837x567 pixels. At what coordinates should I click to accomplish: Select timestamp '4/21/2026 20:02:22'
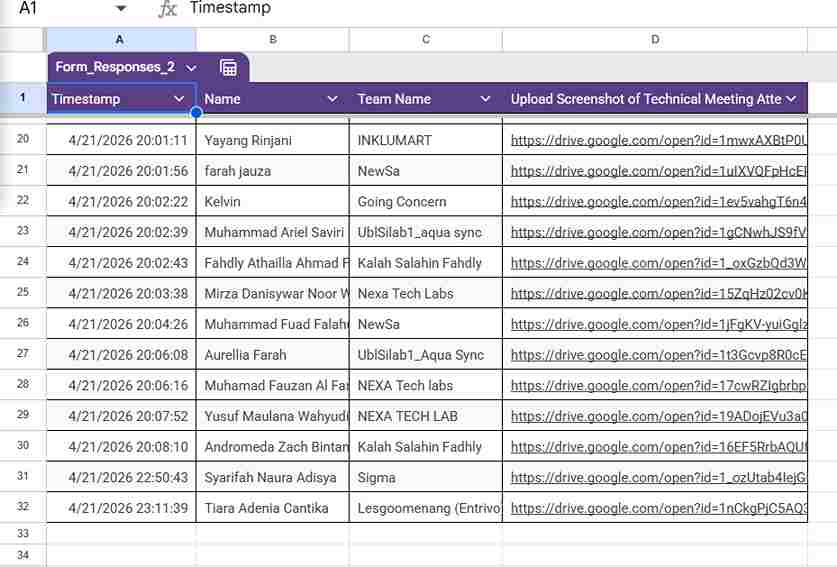pyautogui.click(x=121, y=201)
